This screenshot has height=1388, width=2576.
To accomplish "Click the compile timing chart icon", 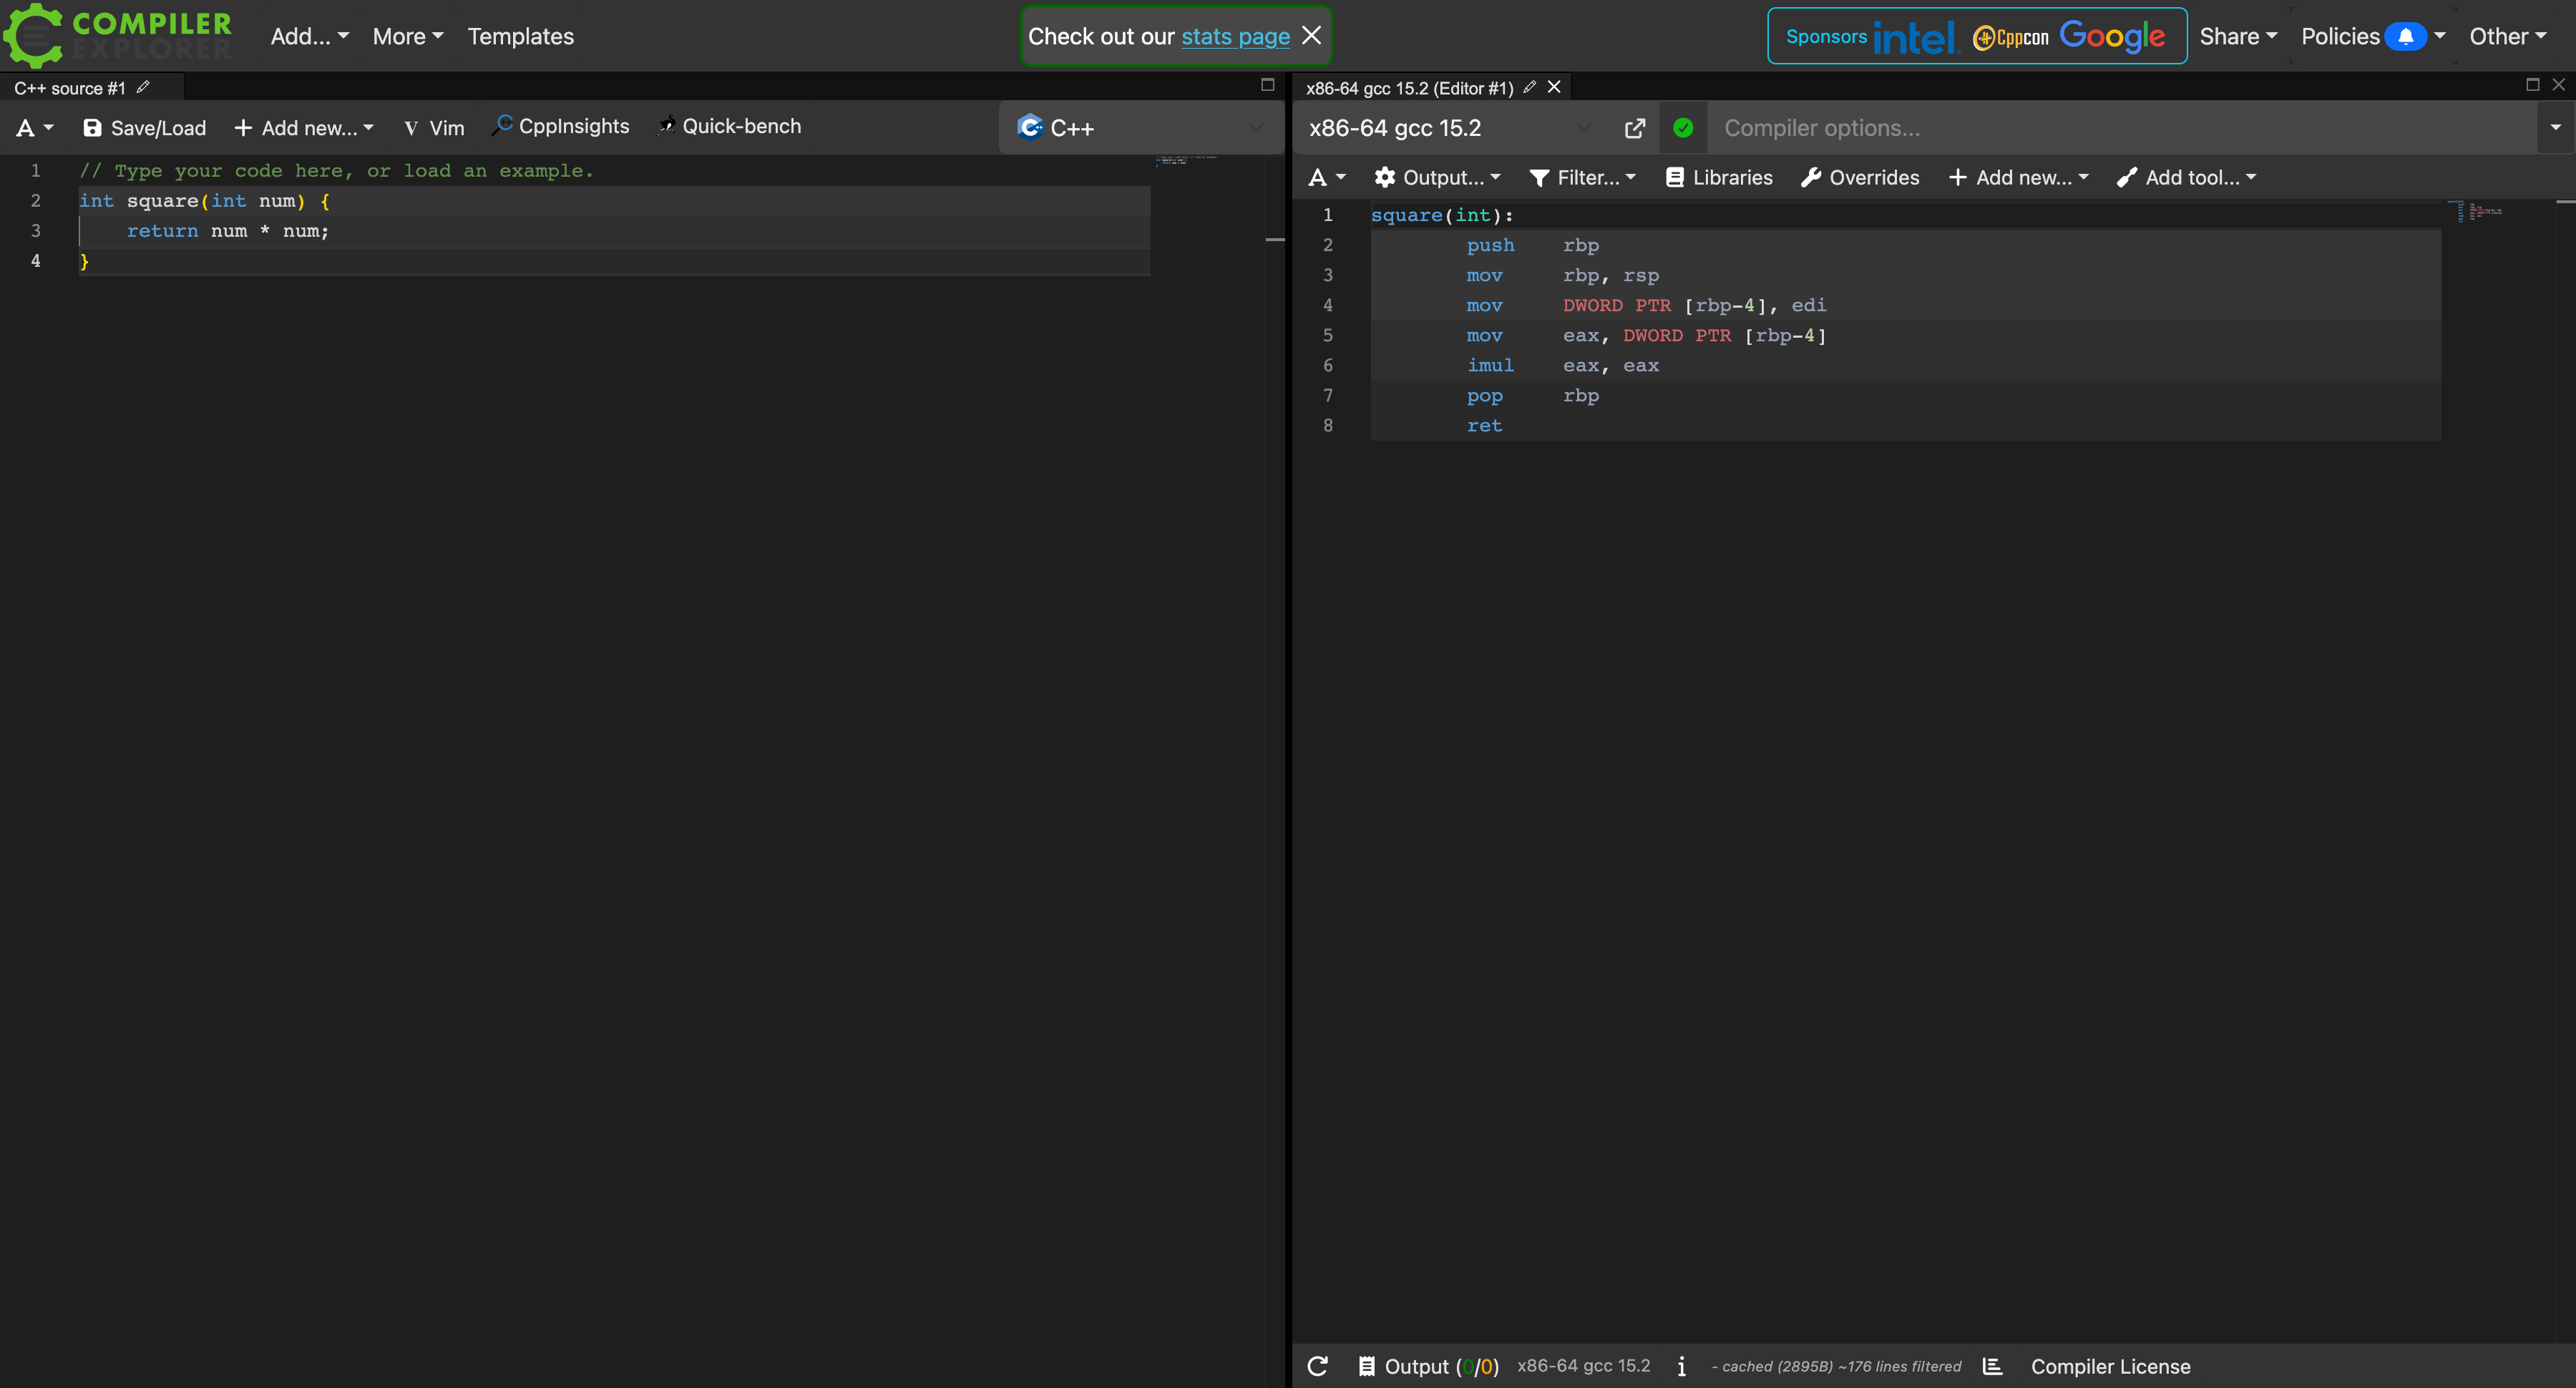I will (x=1992, y=1366).
